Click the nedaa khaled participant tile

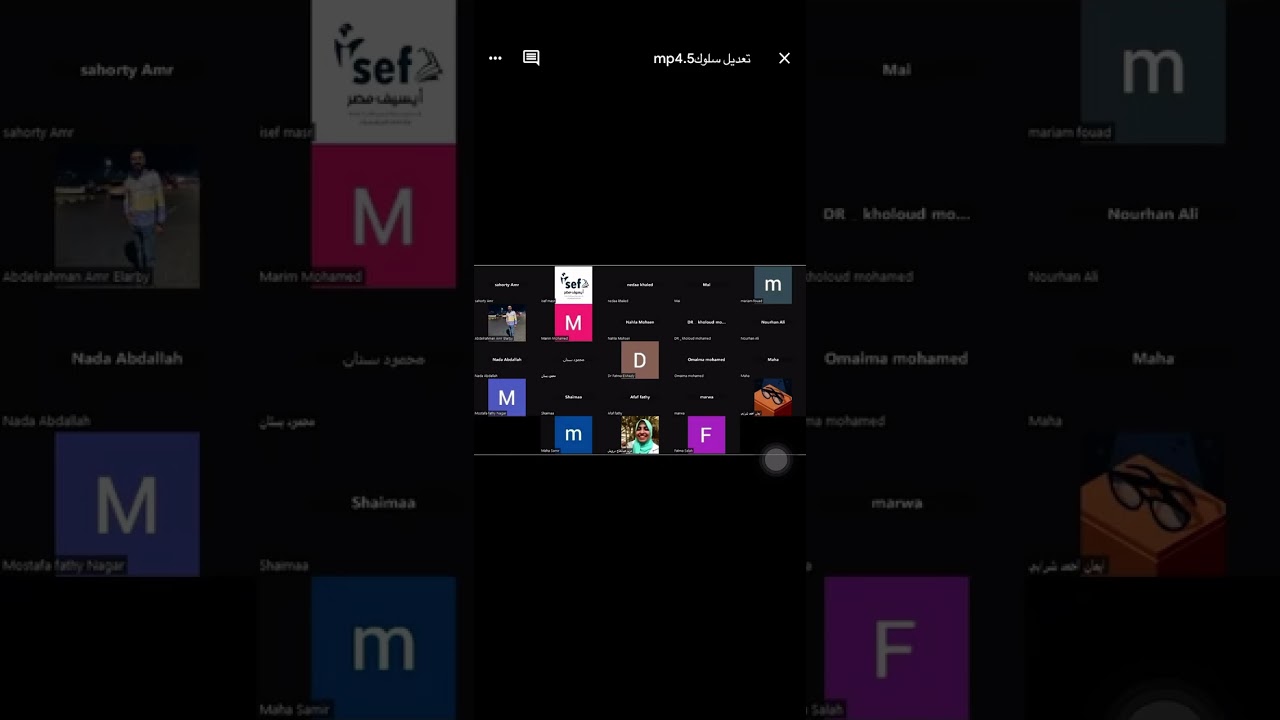(640, 285)
